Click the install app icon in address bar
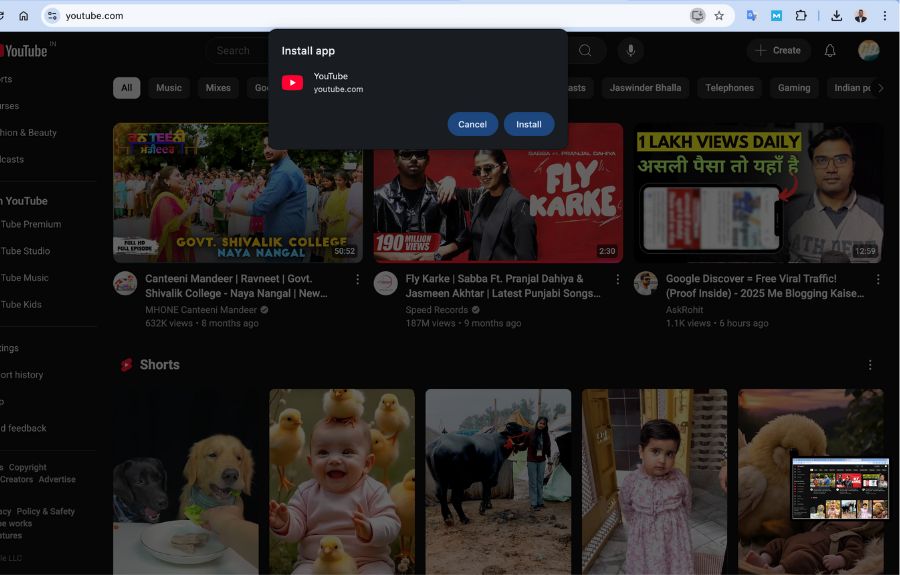 697,15
